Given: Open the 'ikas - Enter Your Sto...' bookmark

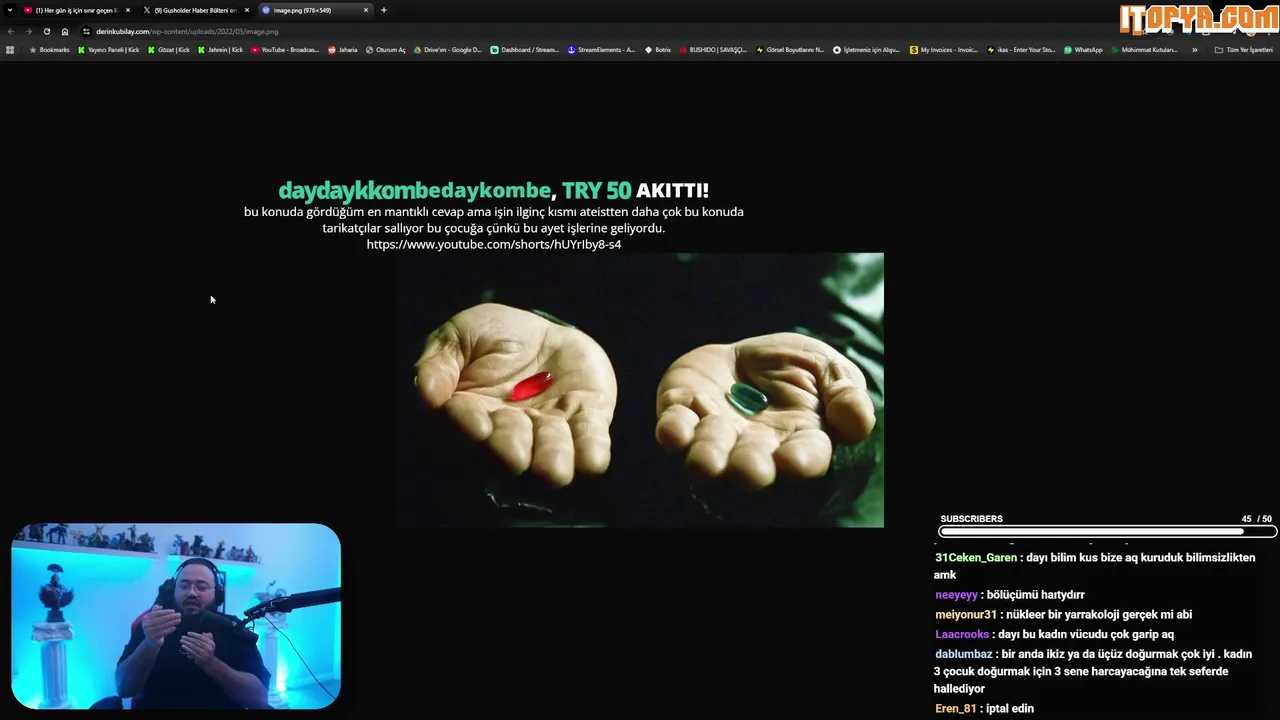Looking at the screenshot, I should point(1021,49).
